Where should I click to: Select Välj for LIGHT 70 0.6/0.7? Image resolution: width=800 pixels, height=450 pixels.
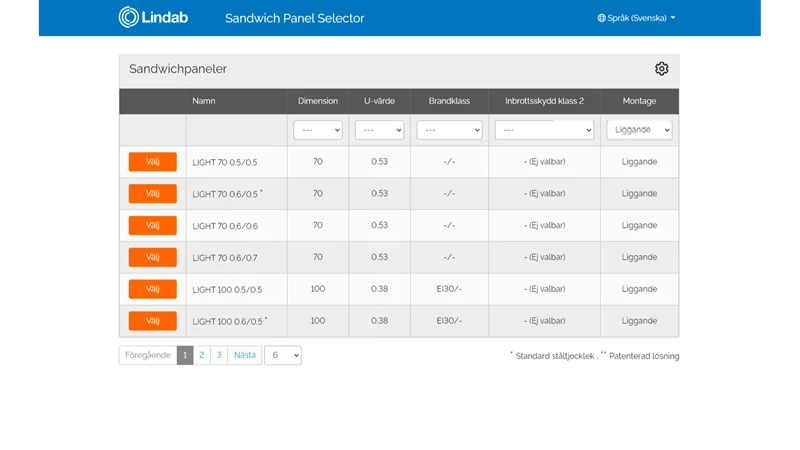(x=153, y=257)
